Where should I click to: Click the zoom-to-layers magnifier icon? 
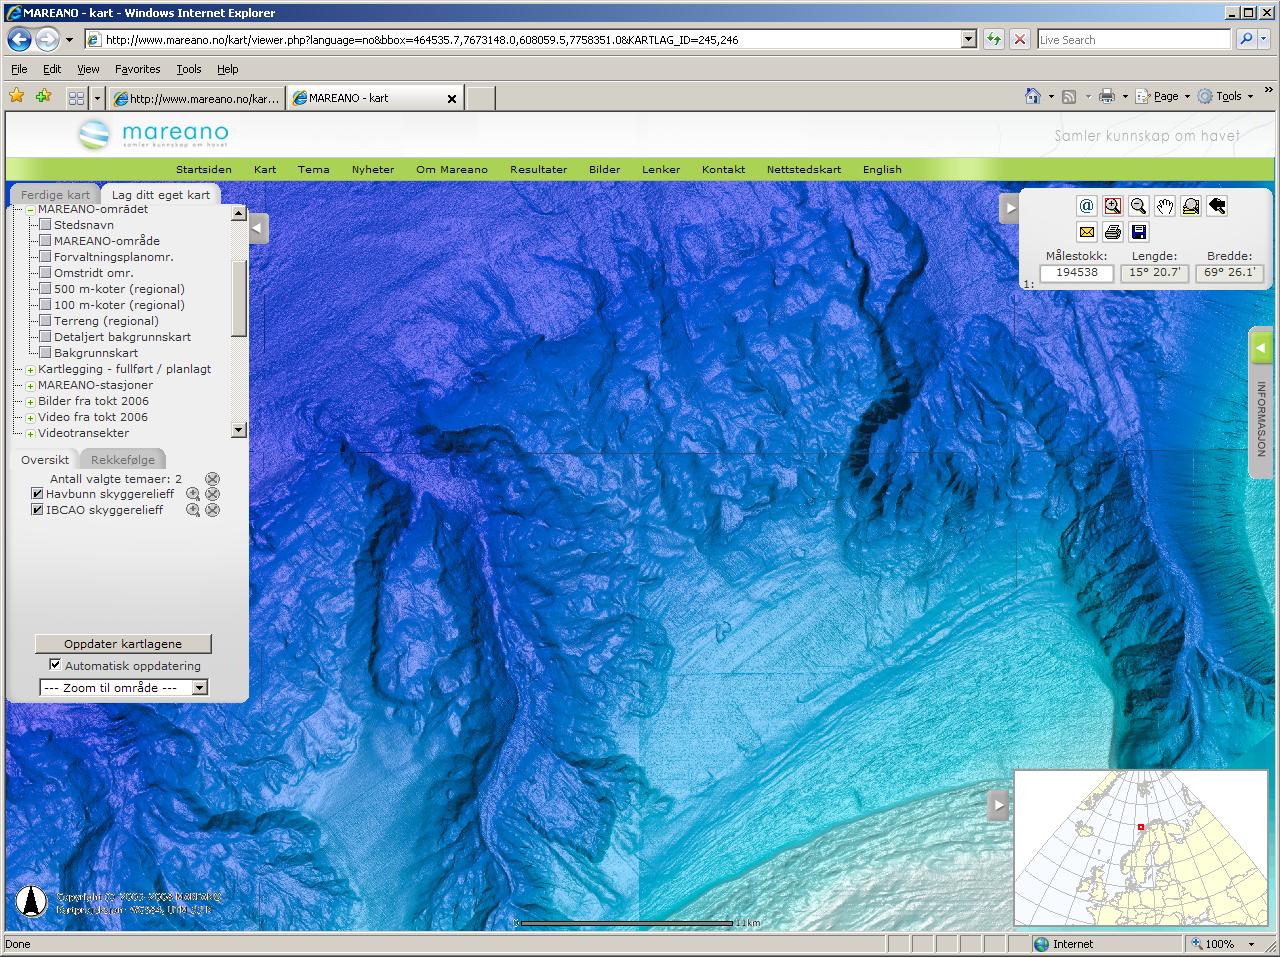(1190, 206)
